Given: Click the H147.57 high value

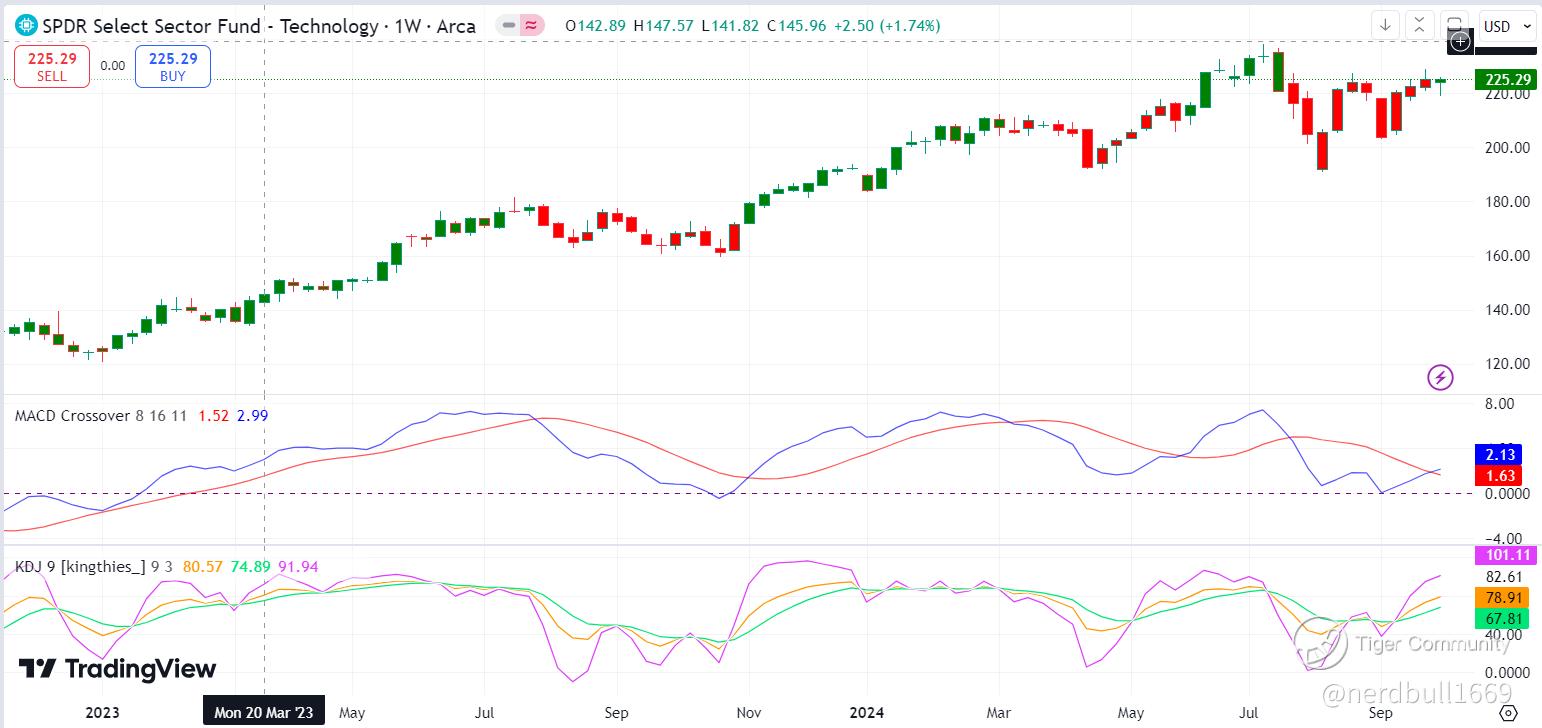Looking at the screenshot, I should pos(662,26).
